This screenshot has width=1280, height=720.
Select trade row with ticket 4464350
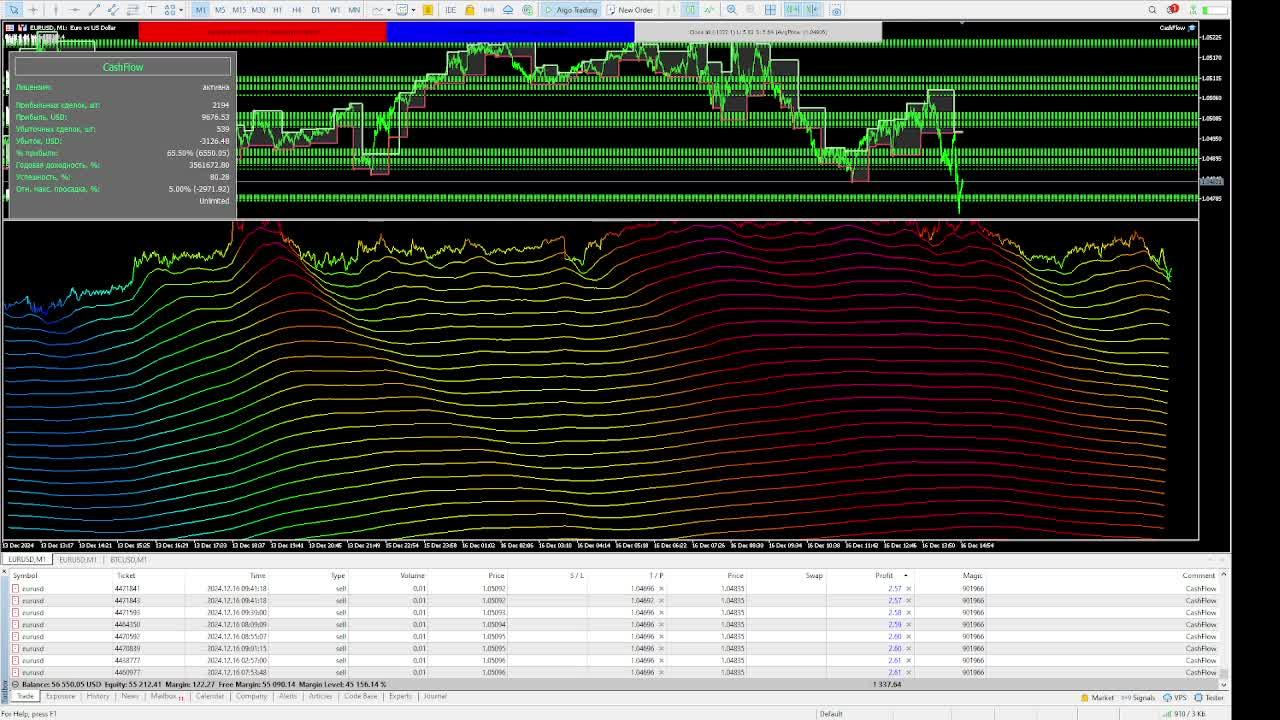click(615, 624)
